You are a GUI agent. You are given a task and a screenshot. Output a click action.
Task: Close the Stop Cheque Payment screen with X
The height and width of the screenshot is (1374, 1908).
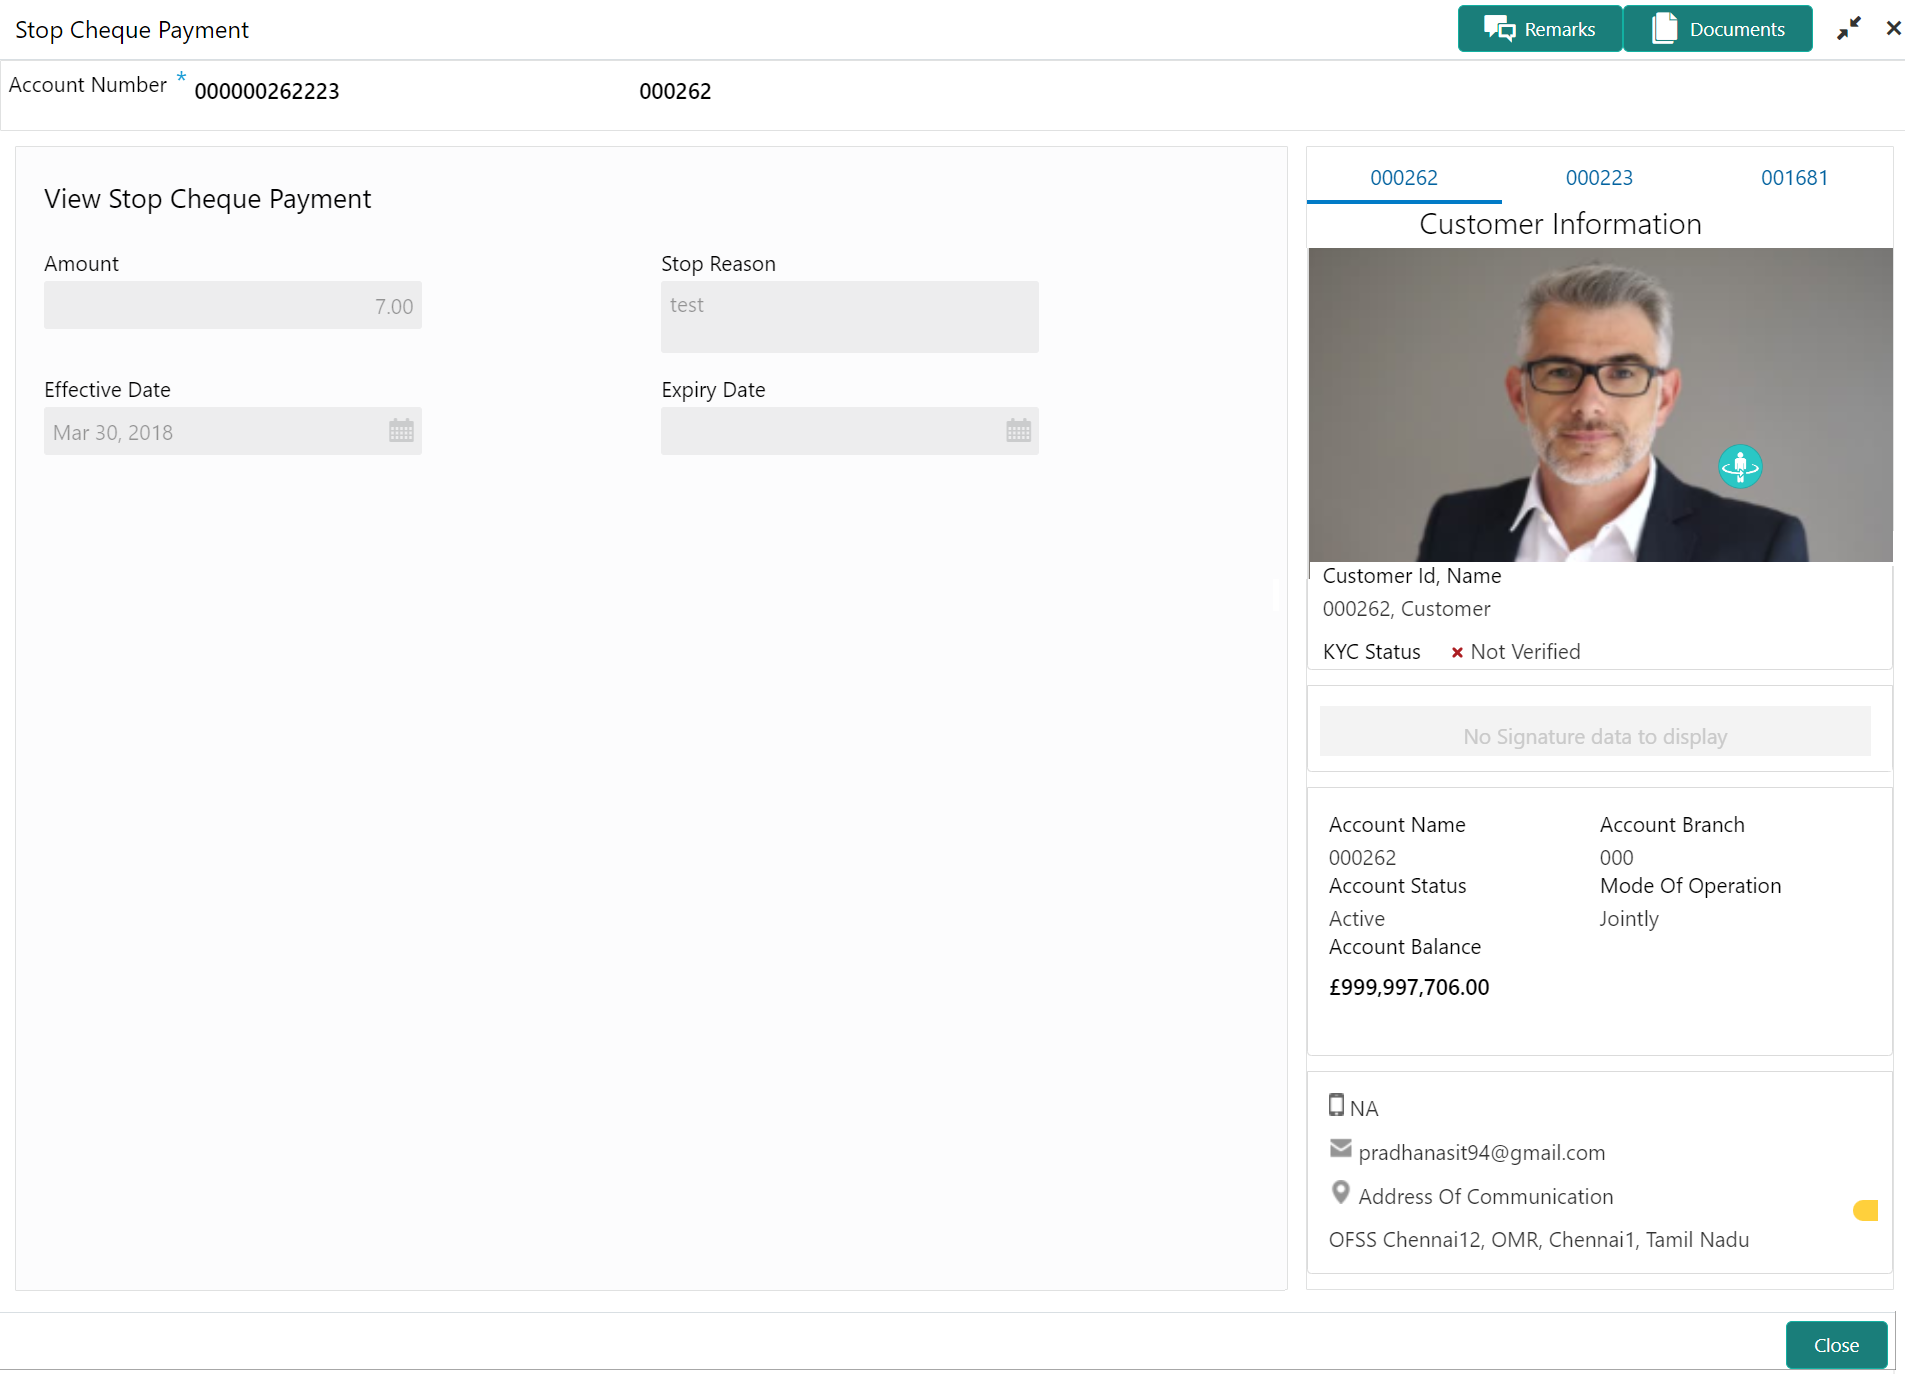1893,29
